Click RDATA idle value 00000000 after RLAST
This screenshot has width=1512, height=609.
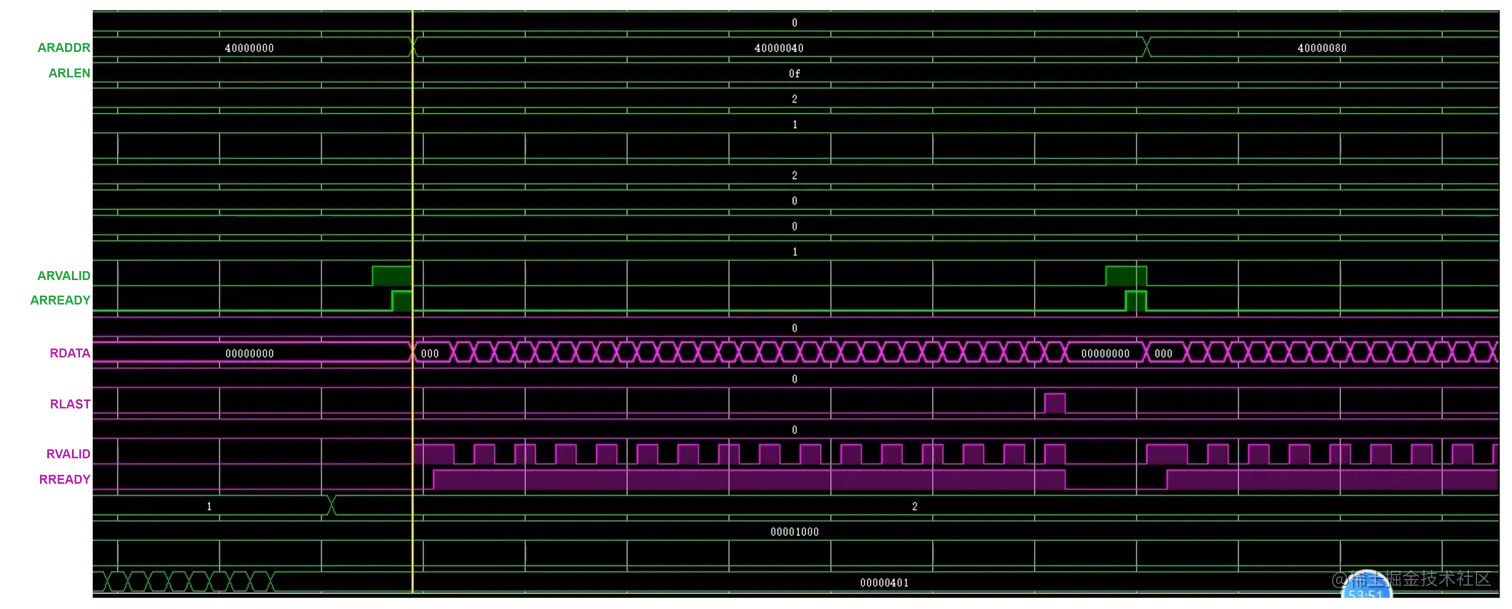1105,353
